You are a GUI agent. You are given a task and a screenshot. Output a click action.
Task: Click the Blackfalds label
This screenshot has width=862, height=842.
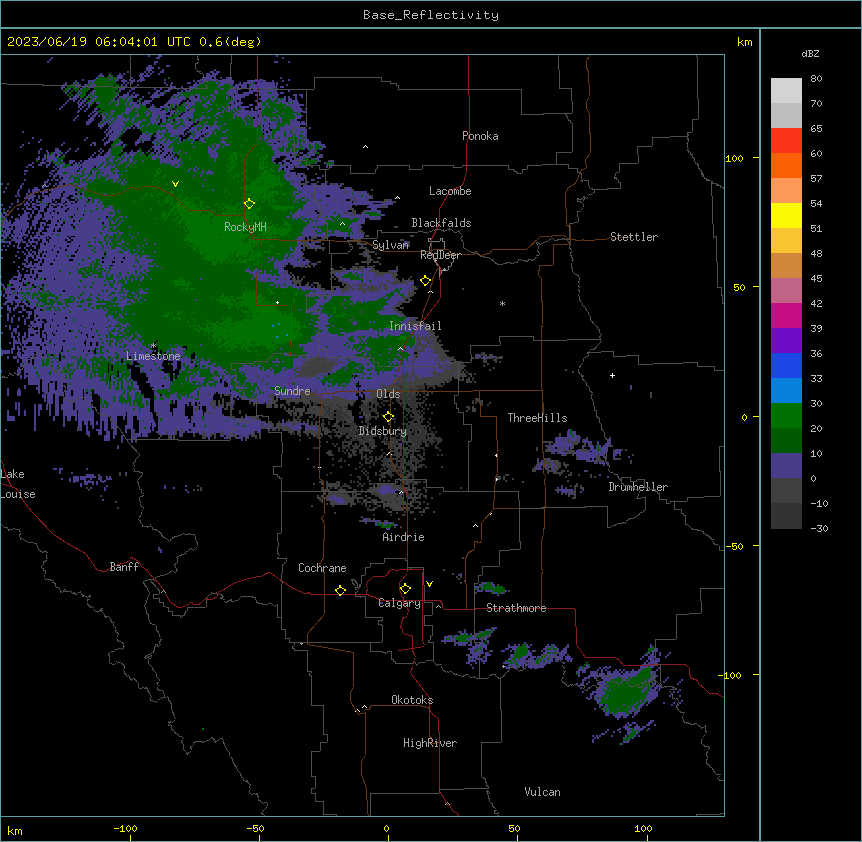[441, 223]
